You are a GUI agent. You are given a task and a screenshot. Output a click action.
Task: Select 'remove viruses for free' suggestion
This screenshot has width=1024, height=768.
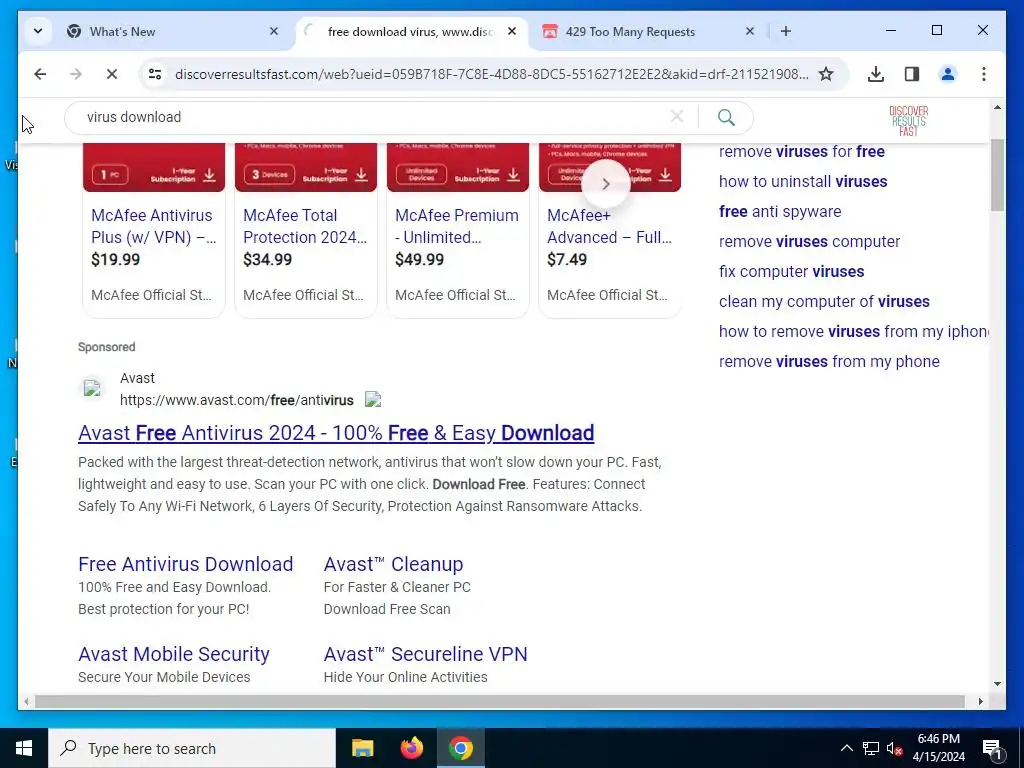(802, 152)
